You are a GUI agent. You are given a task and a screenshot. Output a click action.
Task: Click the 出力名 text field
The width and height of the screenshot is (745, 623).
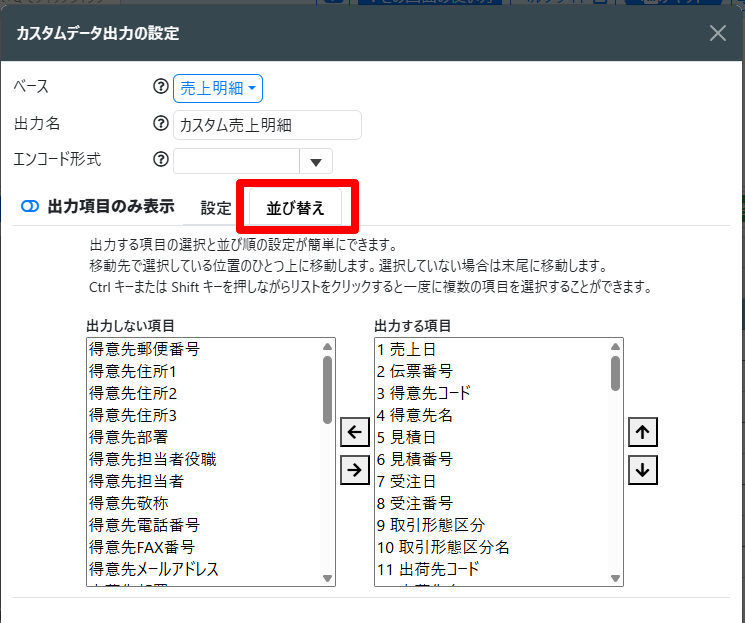267,125
